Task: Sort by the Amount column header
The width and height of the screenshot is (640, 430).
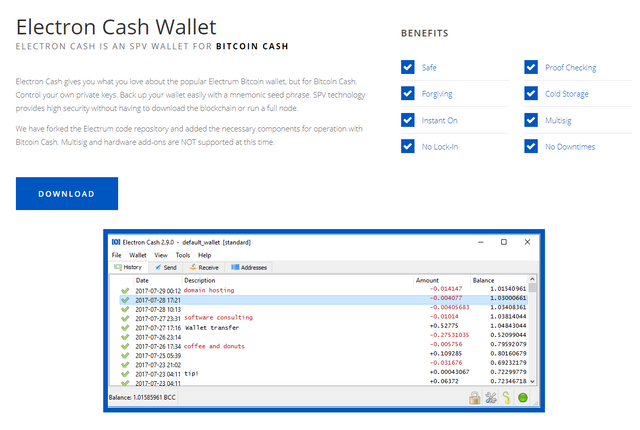Action: pos(442,280)
